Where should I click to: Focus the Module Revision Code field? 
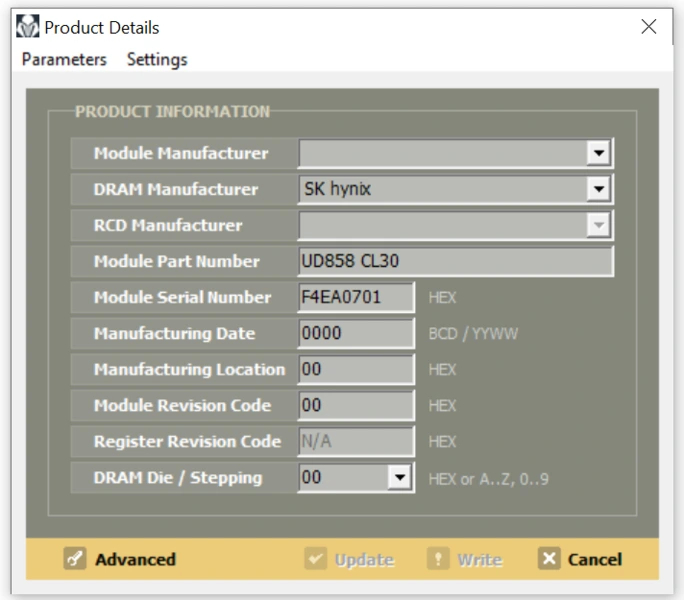click(355, 406)
